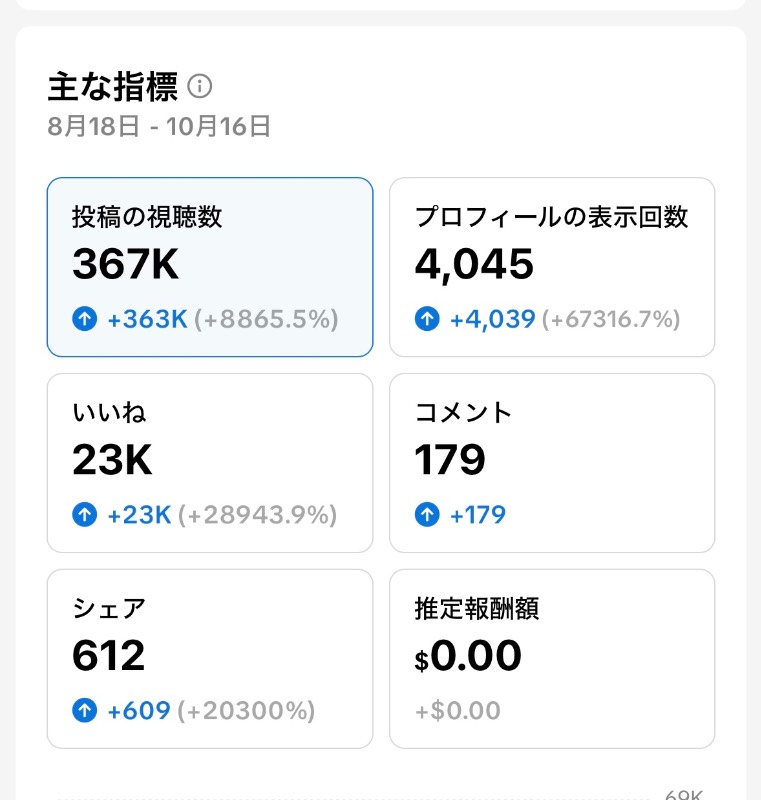The image size is (761, 800).
Task: Select the シェア 612 card
Action: click(210, 659)
